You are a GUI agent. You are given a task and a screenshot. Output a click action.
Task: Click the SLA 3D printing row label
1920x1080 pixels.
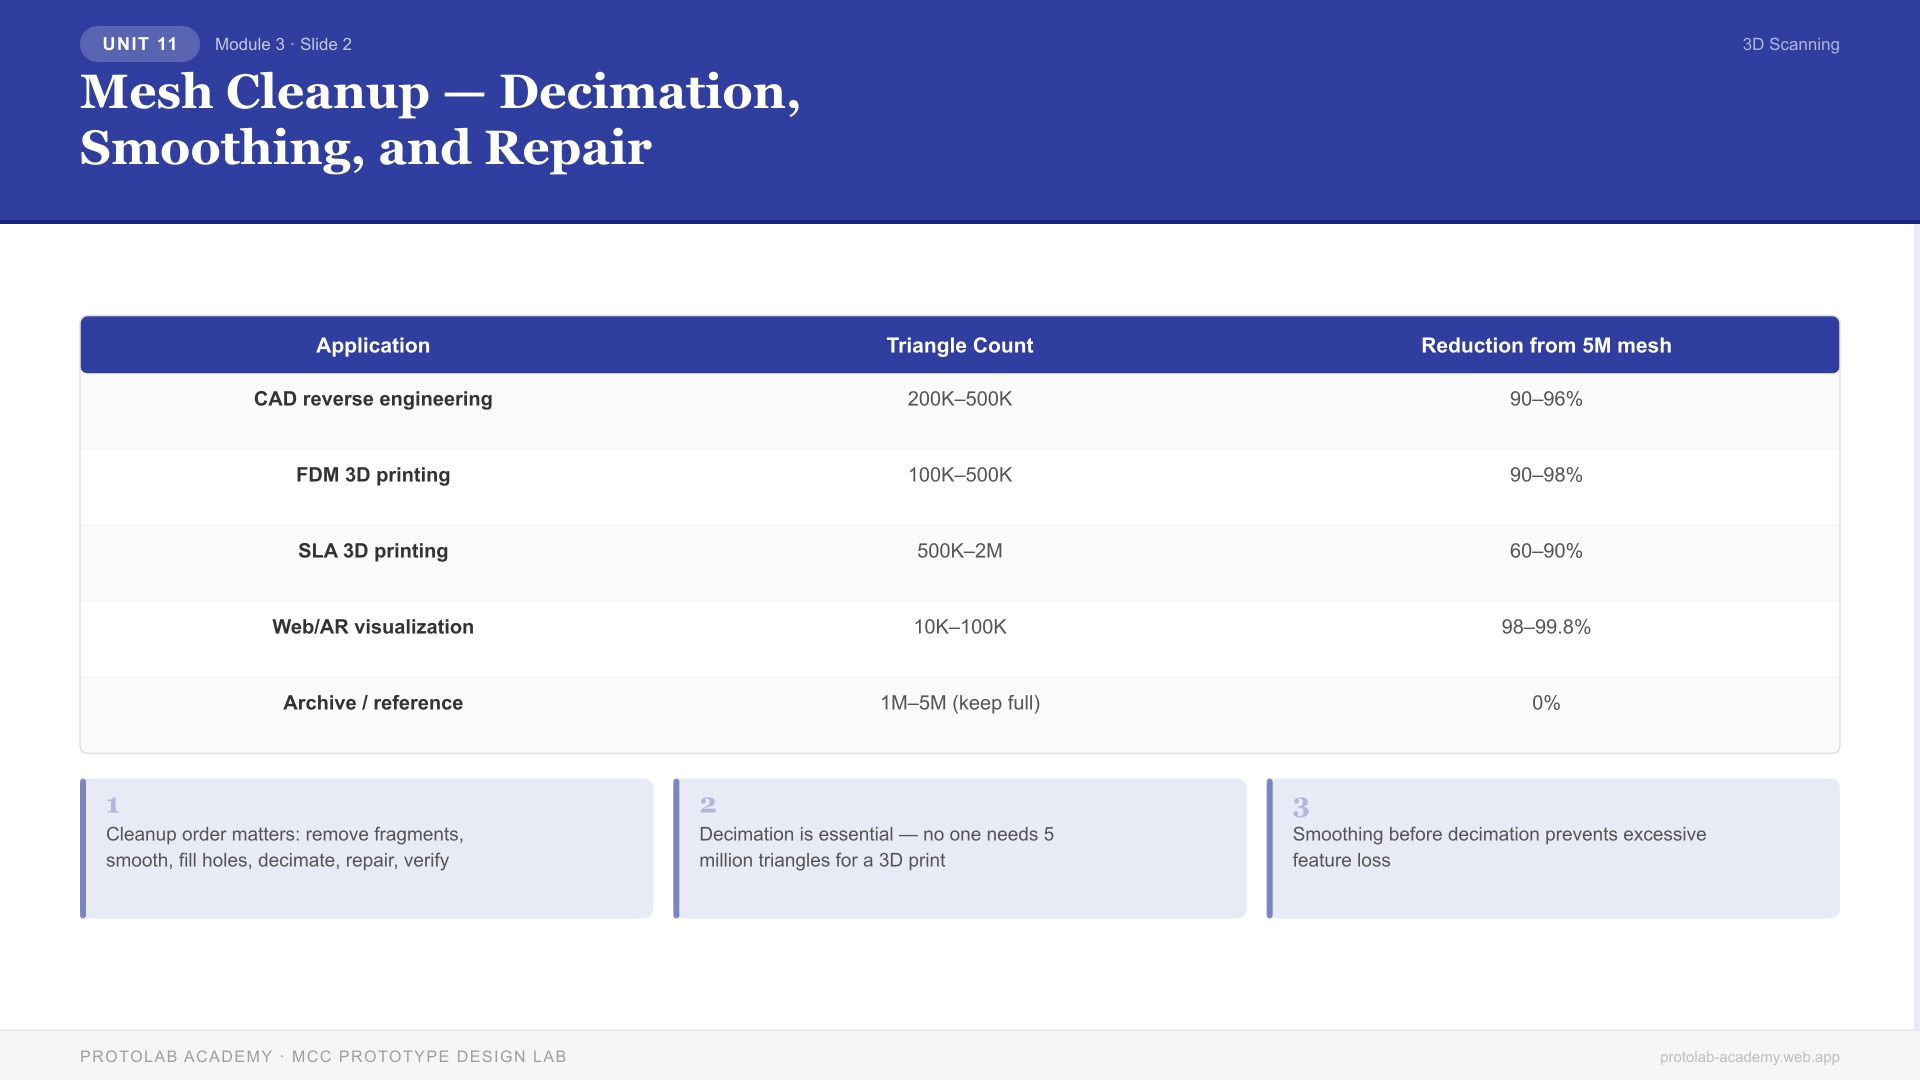coord(373,551)
